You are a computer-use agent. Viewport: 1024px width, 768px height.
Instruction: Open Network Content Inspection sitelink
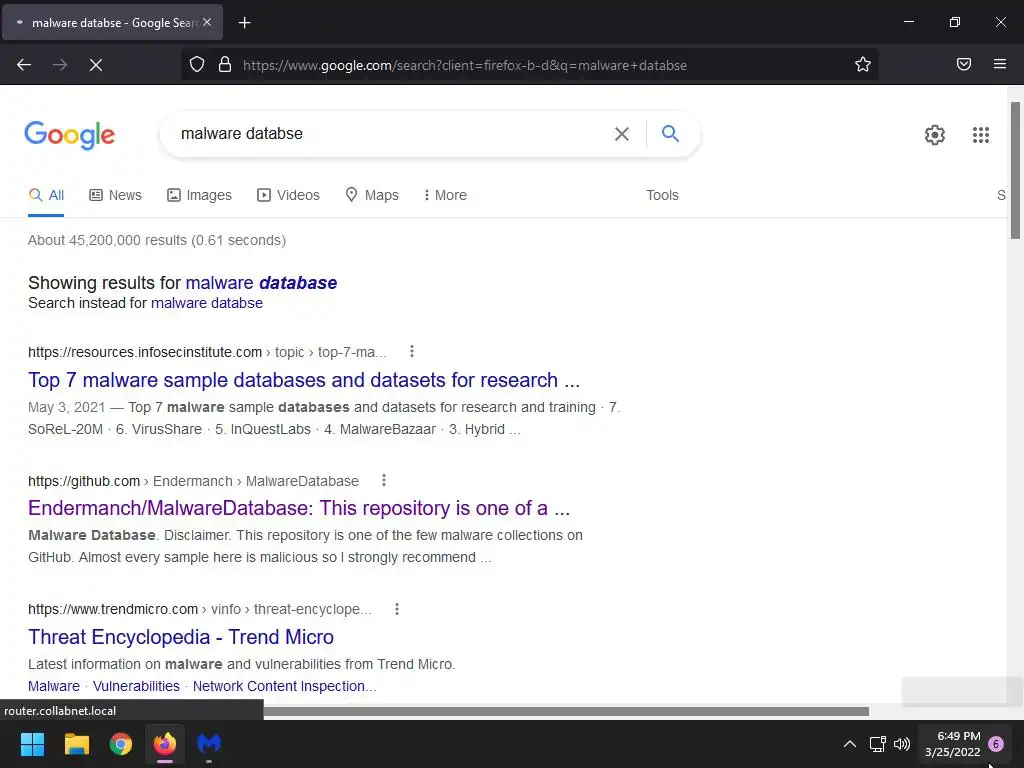click(284, 686)
